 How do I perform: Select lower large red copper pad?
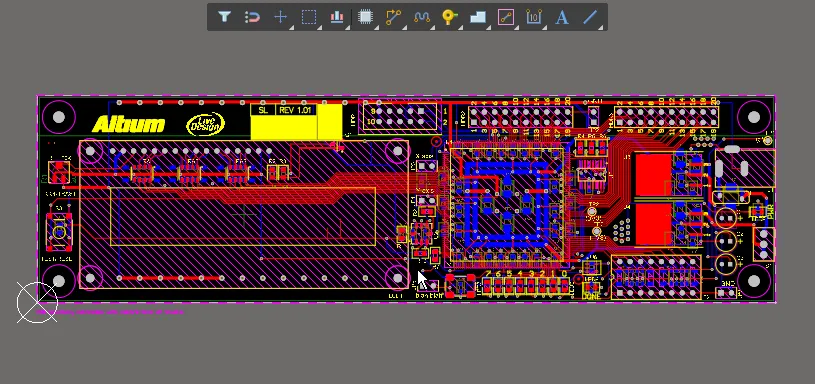pos(653,224)
